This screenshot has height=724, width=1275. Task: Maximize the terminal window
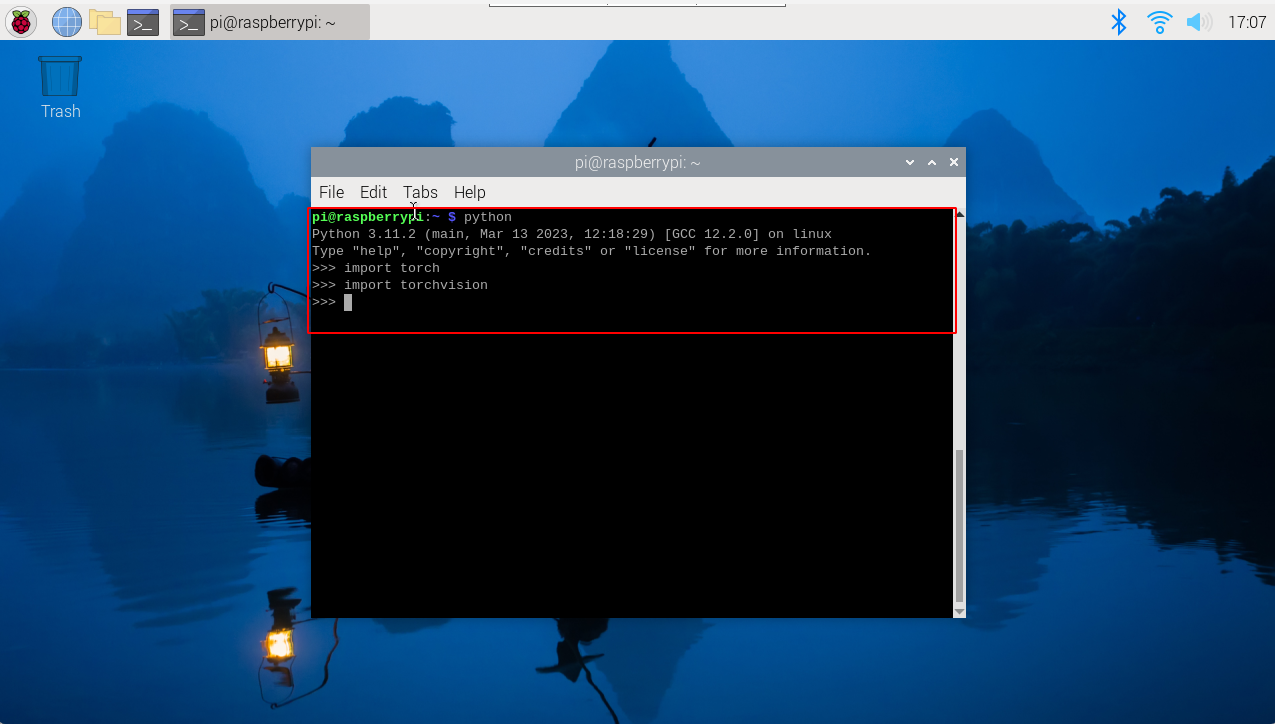[x=932, y=162]
